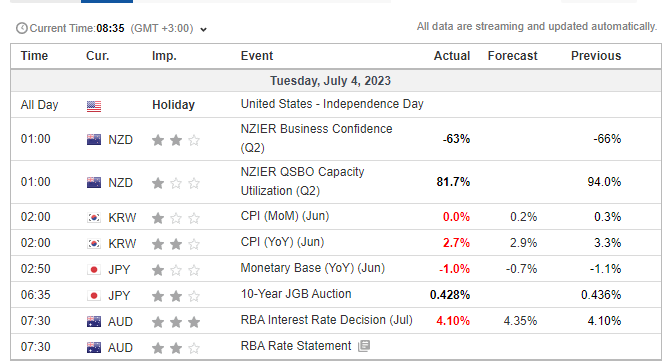This screenshot has width=666, height=361.
Task: Click South Korea flag in CPI (MoM) row
Action: coord(94,218)
